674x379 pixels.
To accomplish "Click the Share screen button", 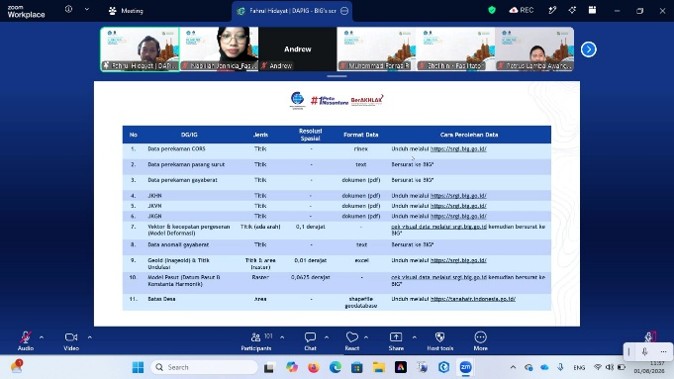I will click(x=396, y=341).
